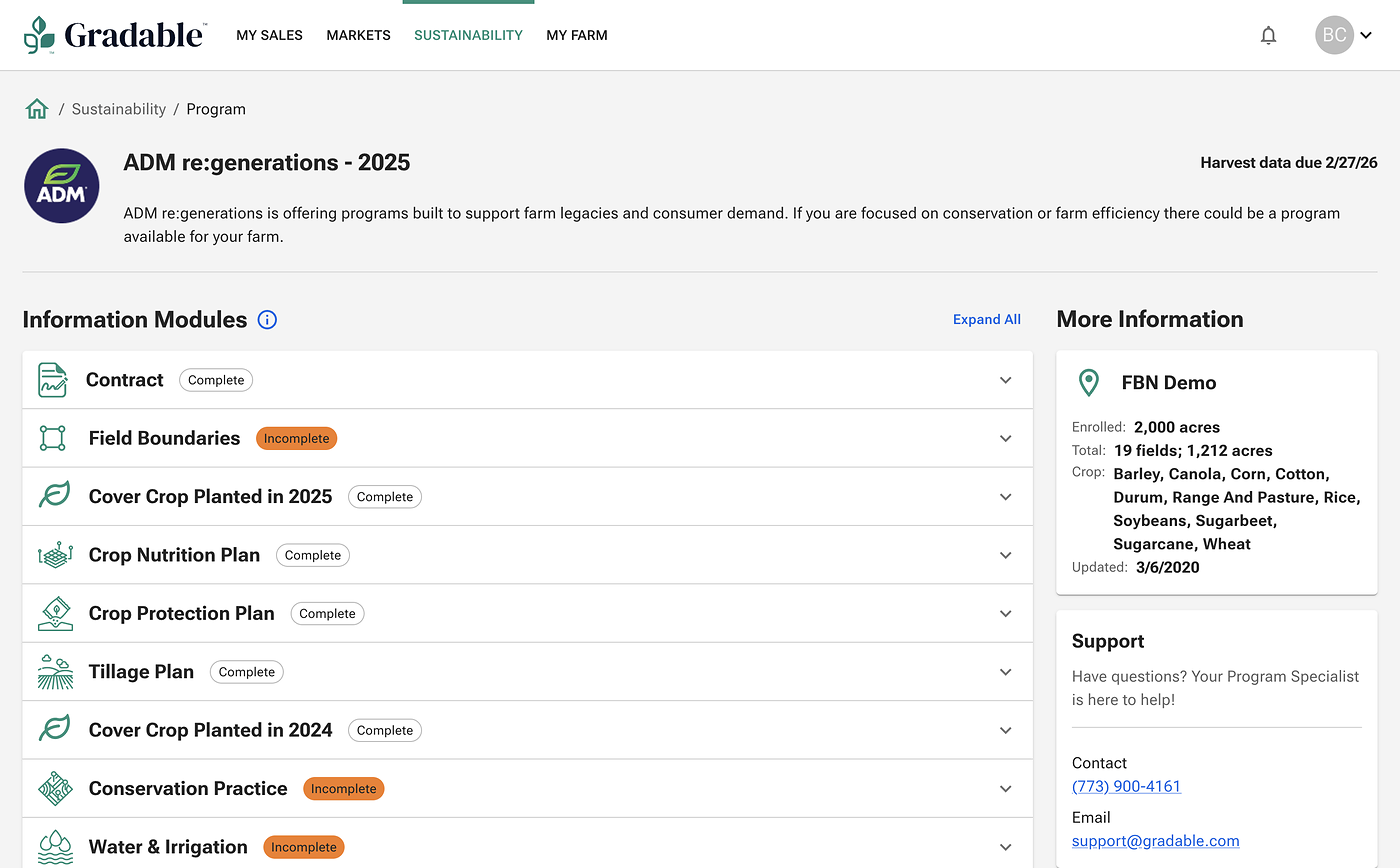Expand the Crop Protection Plan chevron

[1006, 613]
